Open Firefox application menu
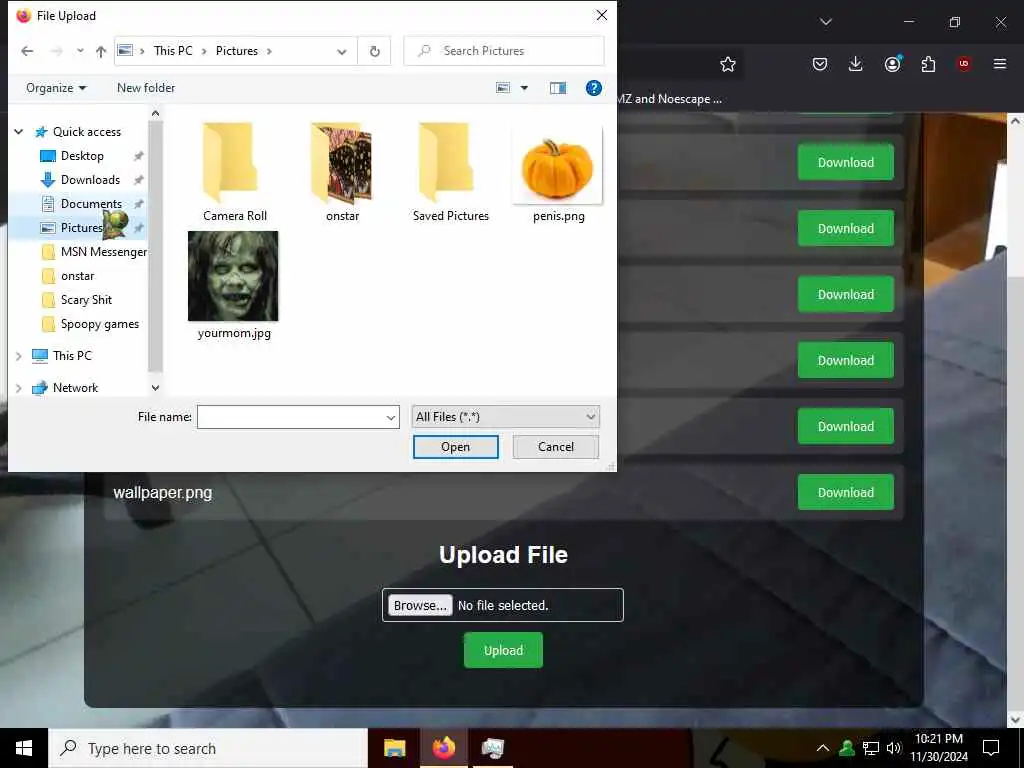The width and height of the screenshot is (1024, 768). [x=1000, y=64]
